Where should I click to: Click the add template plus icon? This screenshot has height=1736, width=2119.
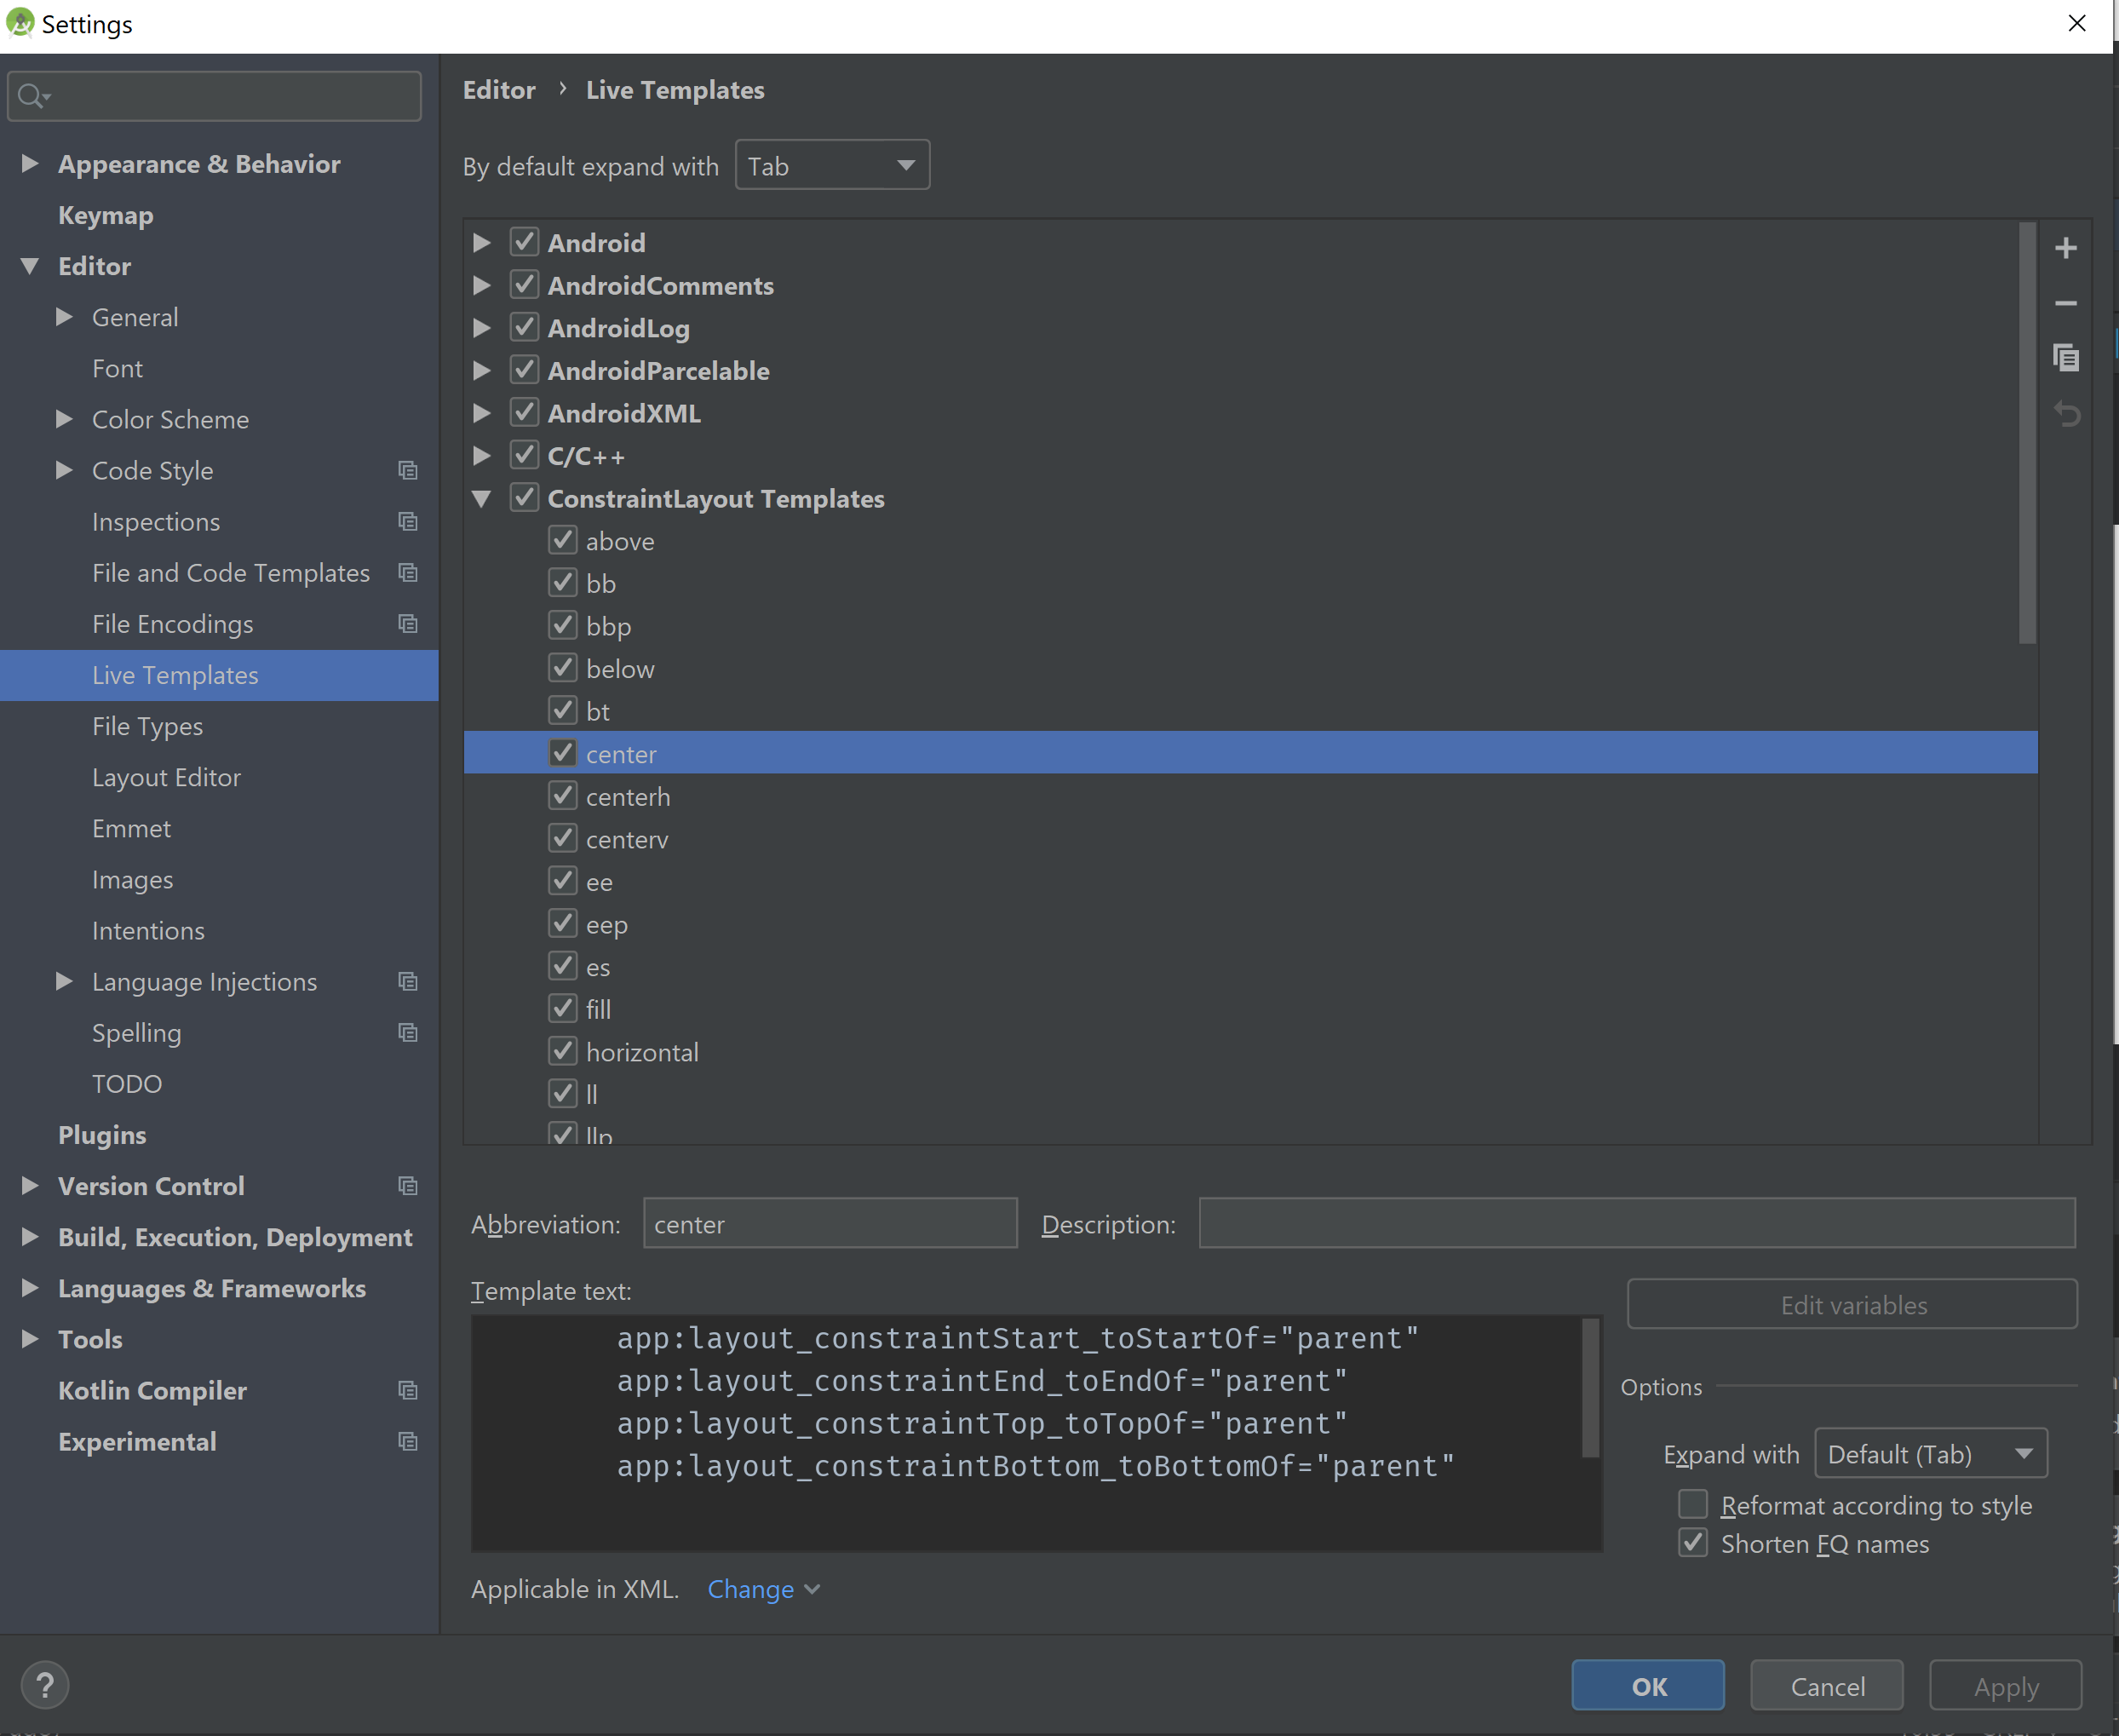[2066, 247]
